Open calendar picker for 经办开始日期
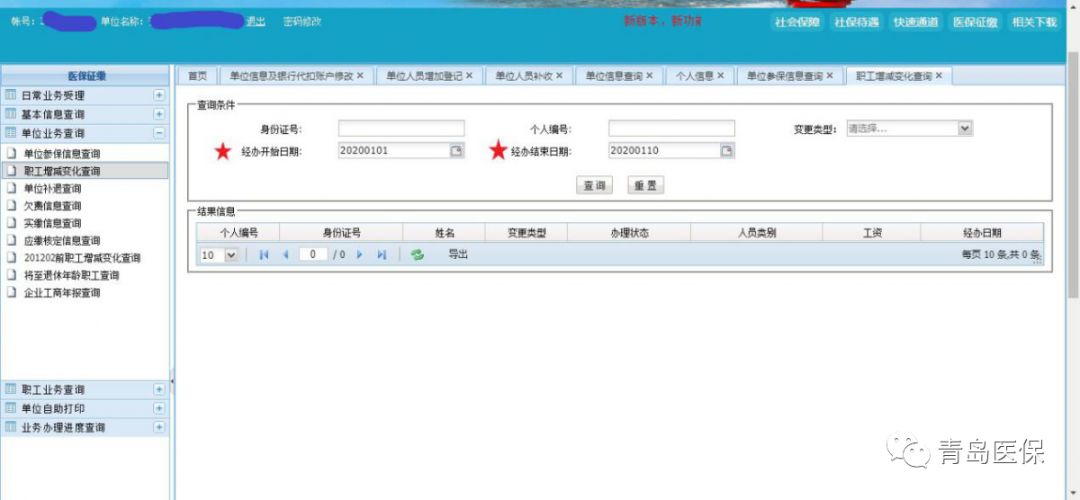The image size is (1080, 500). tap(456, 151)
